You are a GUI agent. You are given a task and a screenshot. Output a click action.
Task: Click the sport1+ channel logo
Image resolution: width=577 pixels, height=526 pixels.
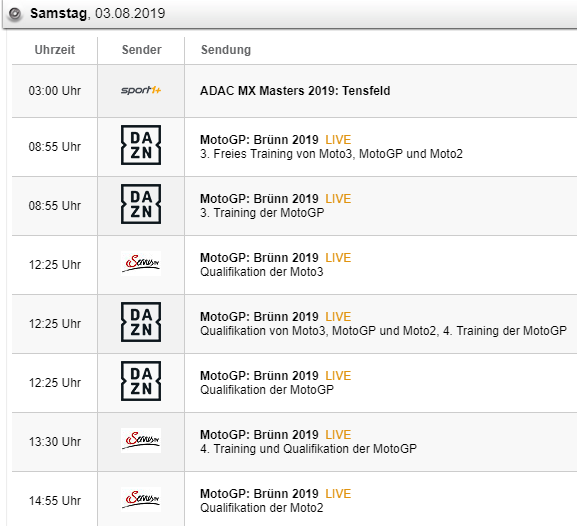141,90
